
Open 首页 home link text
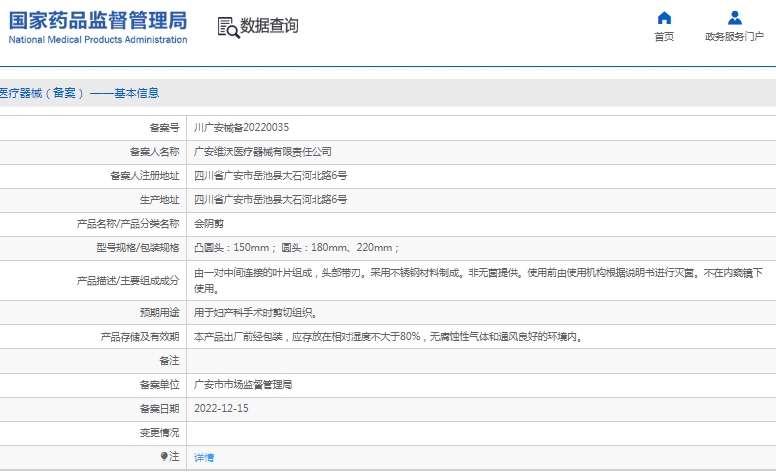pos(664,37)
